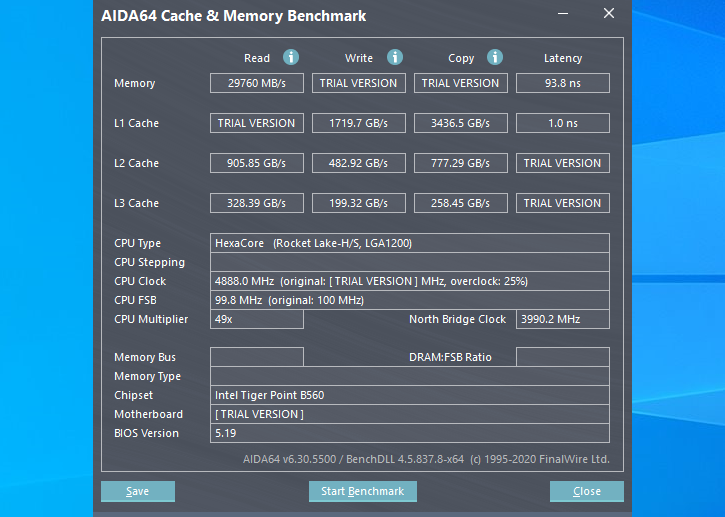Click the Start Benchmark button
The height and width of the screenshot is (517, 725).
362,491
